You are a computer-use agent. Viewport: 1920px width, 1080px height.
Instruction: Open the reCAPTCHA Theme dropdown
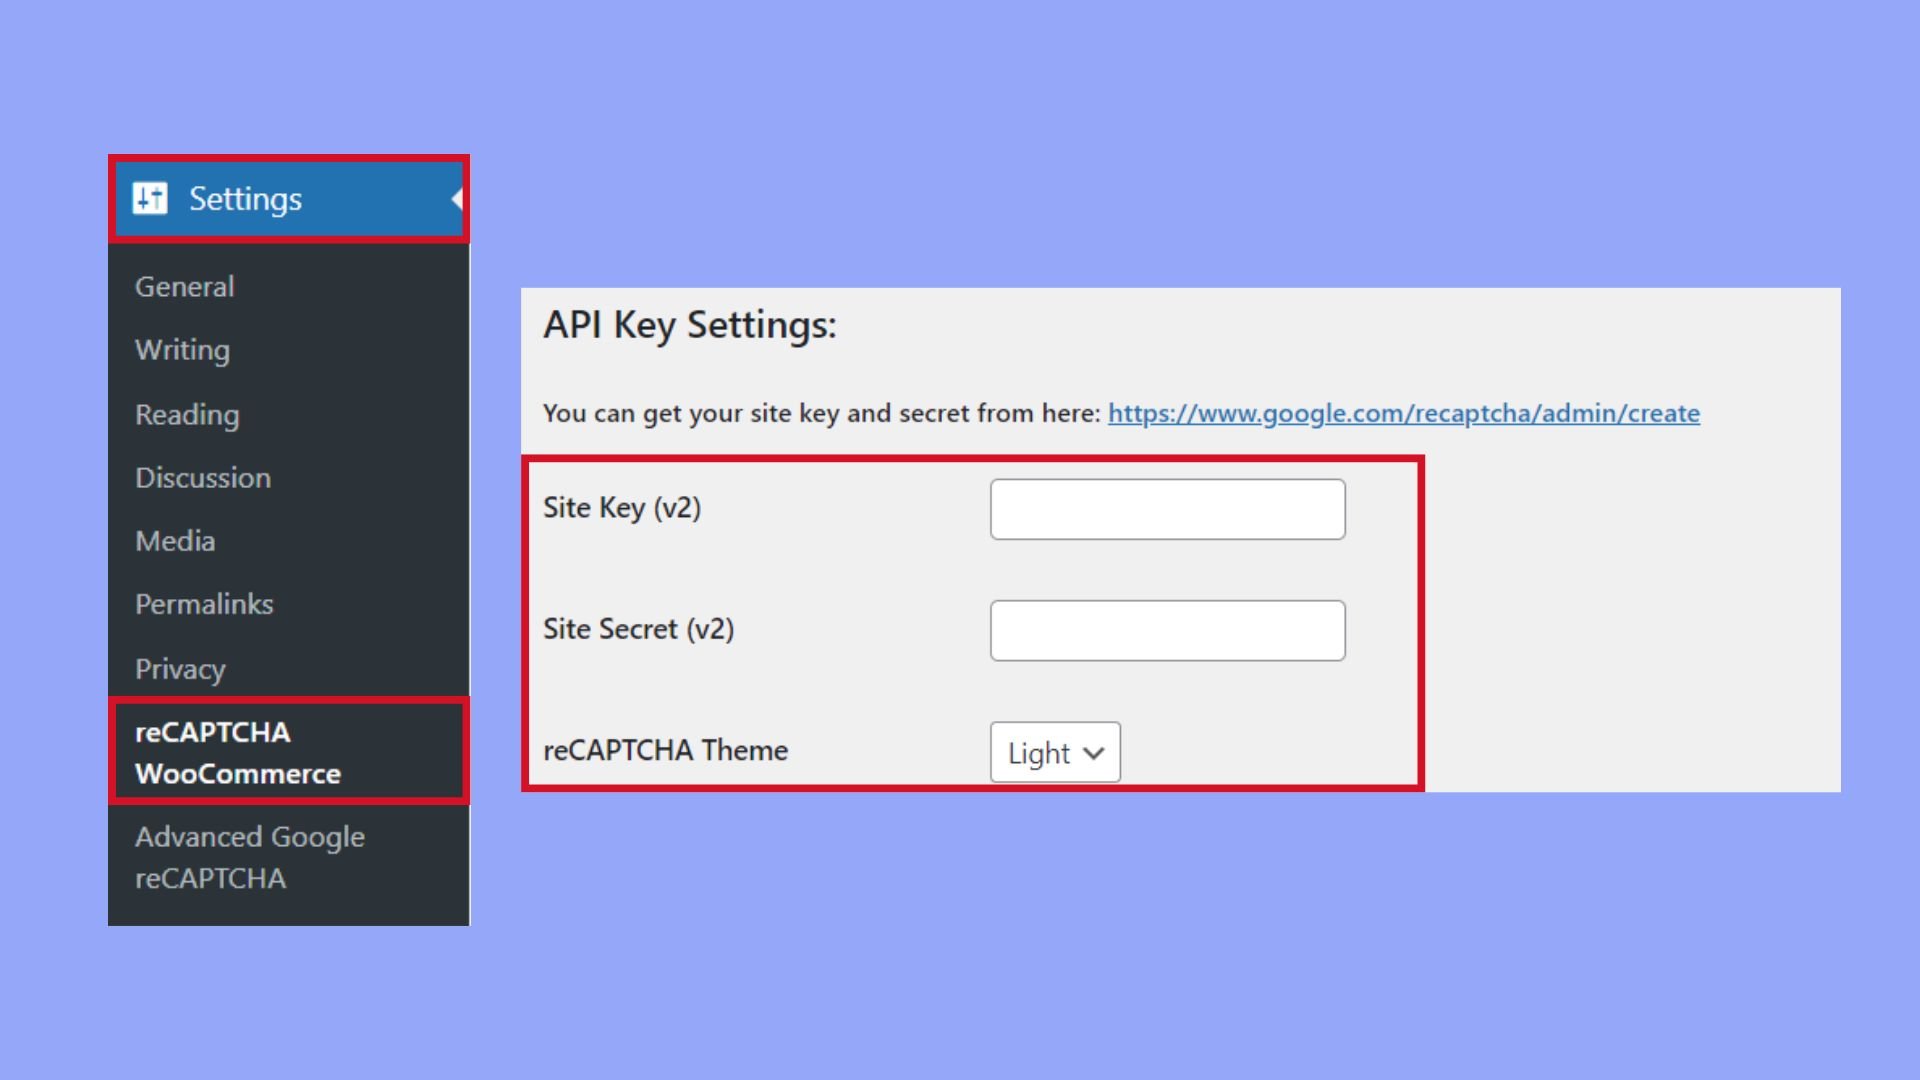[1055, 753]
